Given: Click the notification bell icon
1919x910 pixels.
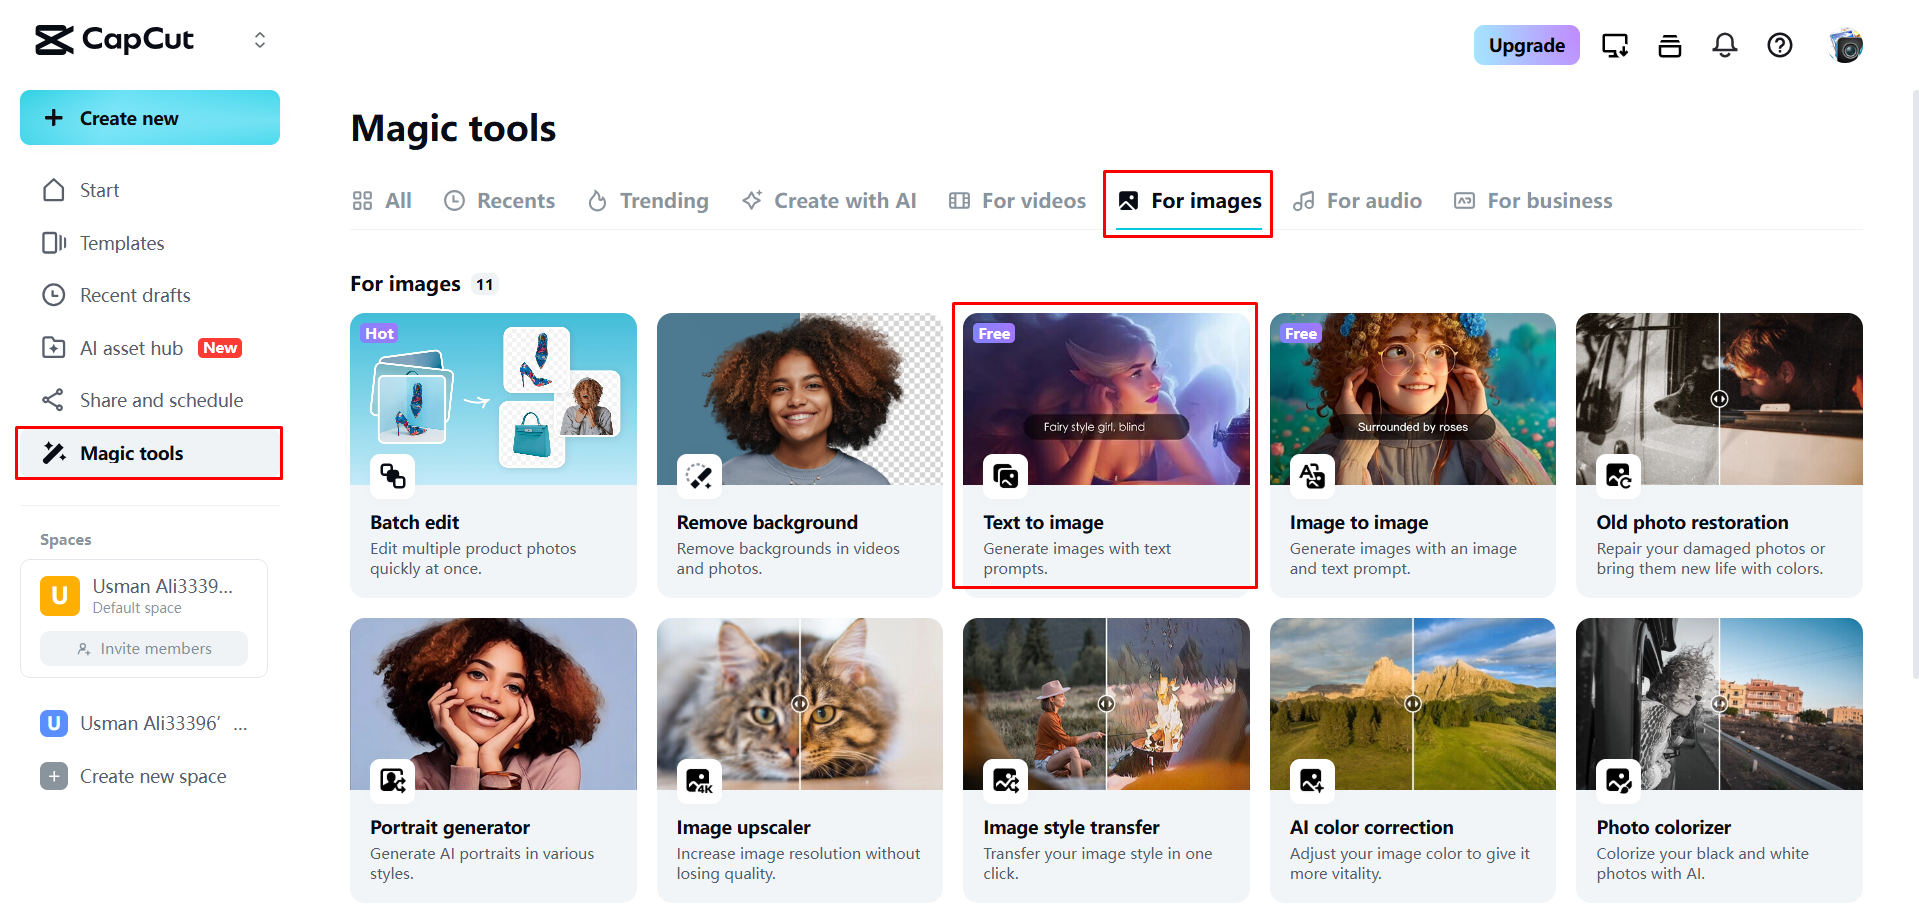Looking at the screenshot, I should click(x=1724, y=45).
